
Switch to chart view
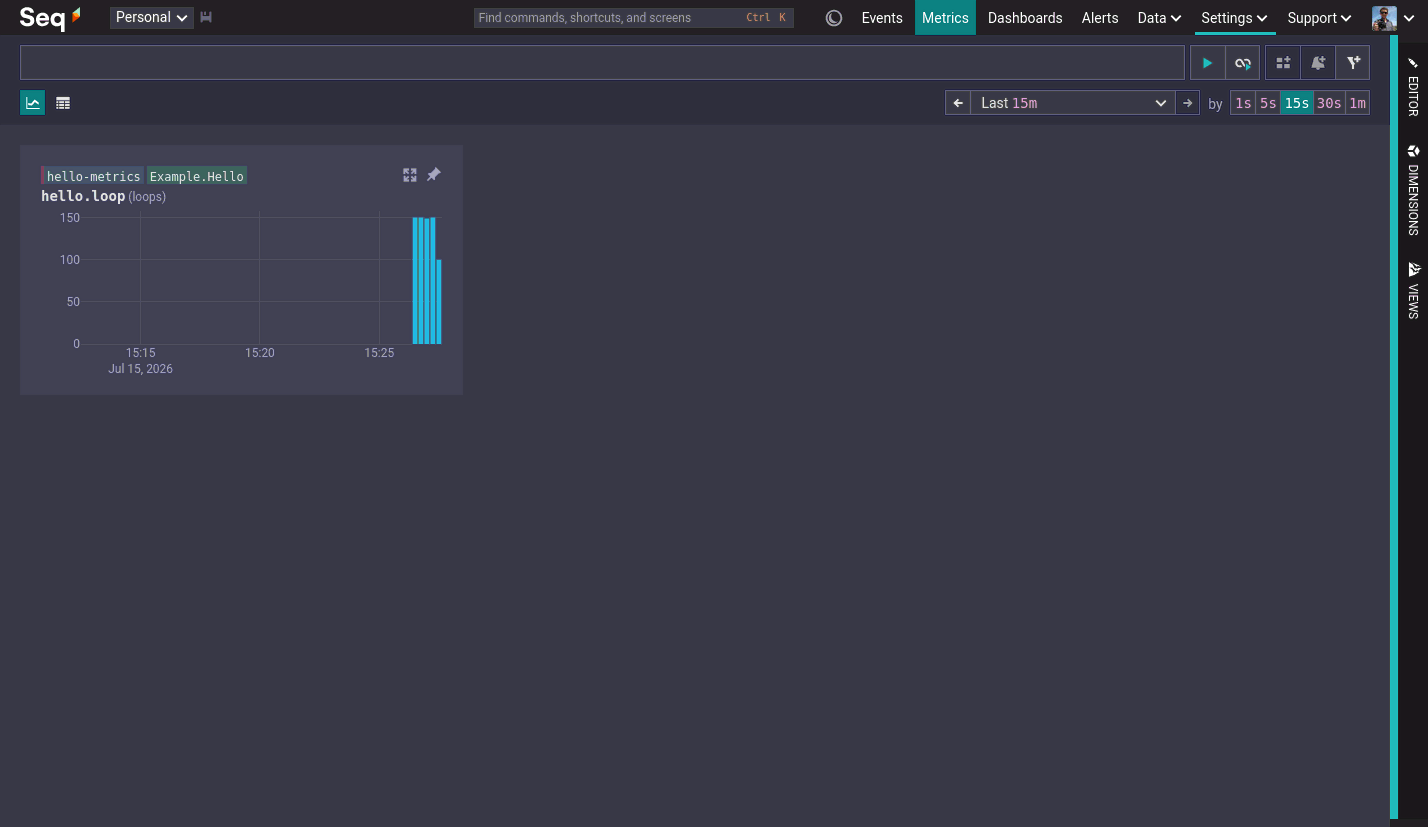(33, 103)
